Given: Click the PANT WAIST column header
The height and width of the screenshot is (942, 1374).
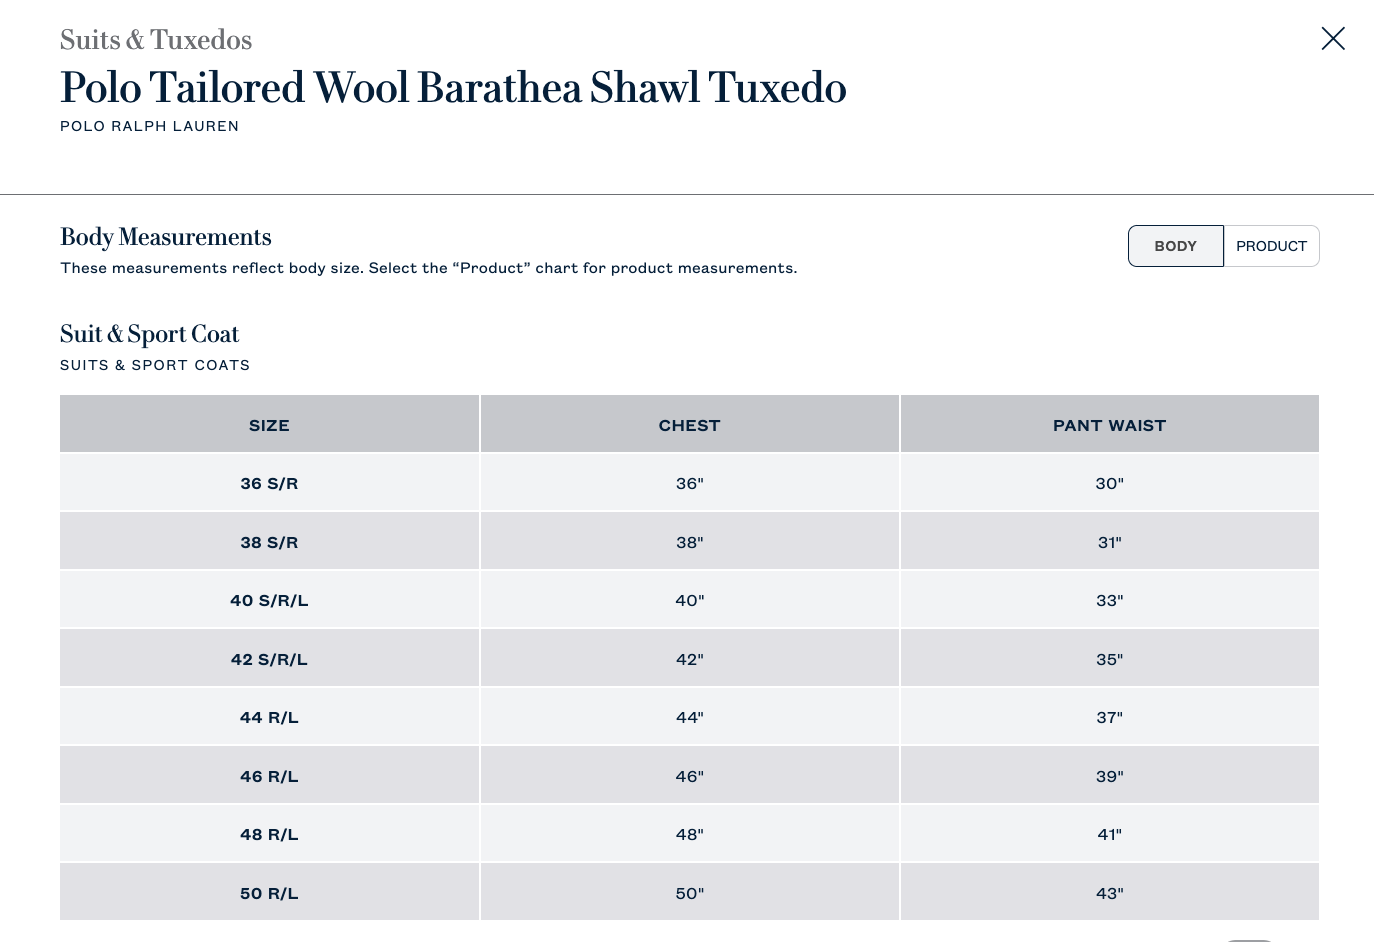Looking at the screenshot, I should (1110, 425).
